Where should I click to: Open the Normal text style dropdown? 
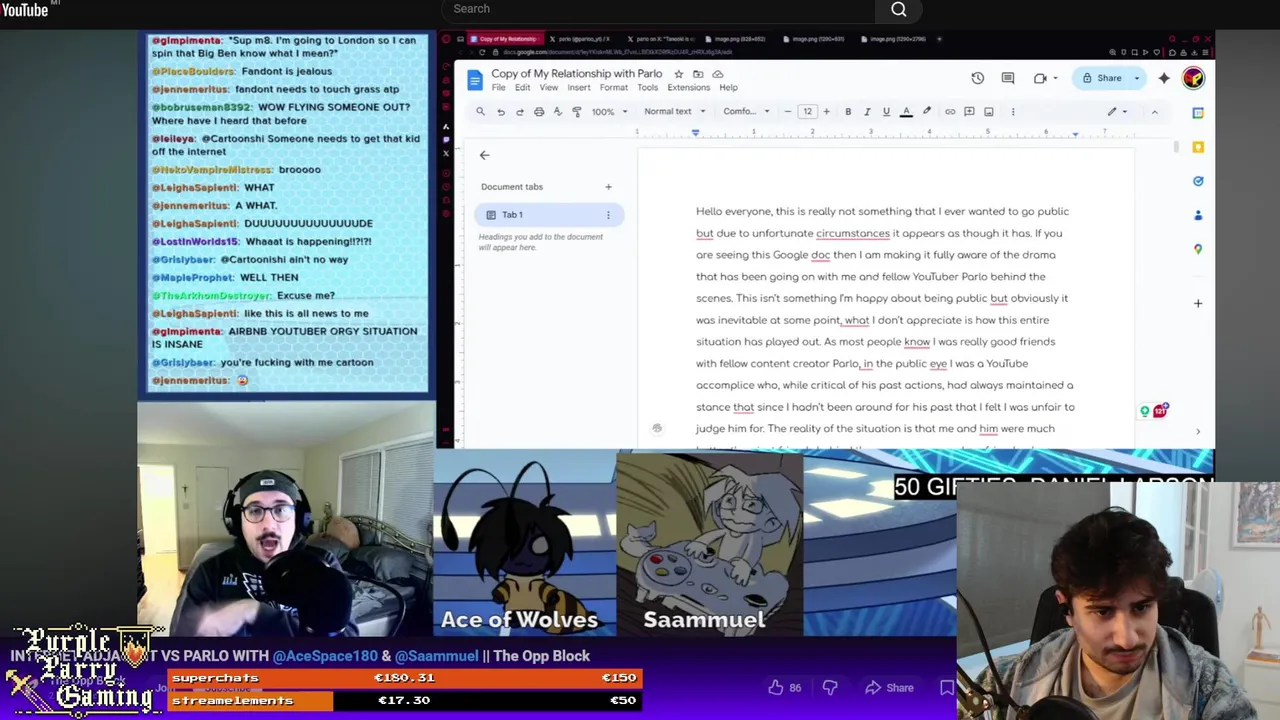(675, 112)
